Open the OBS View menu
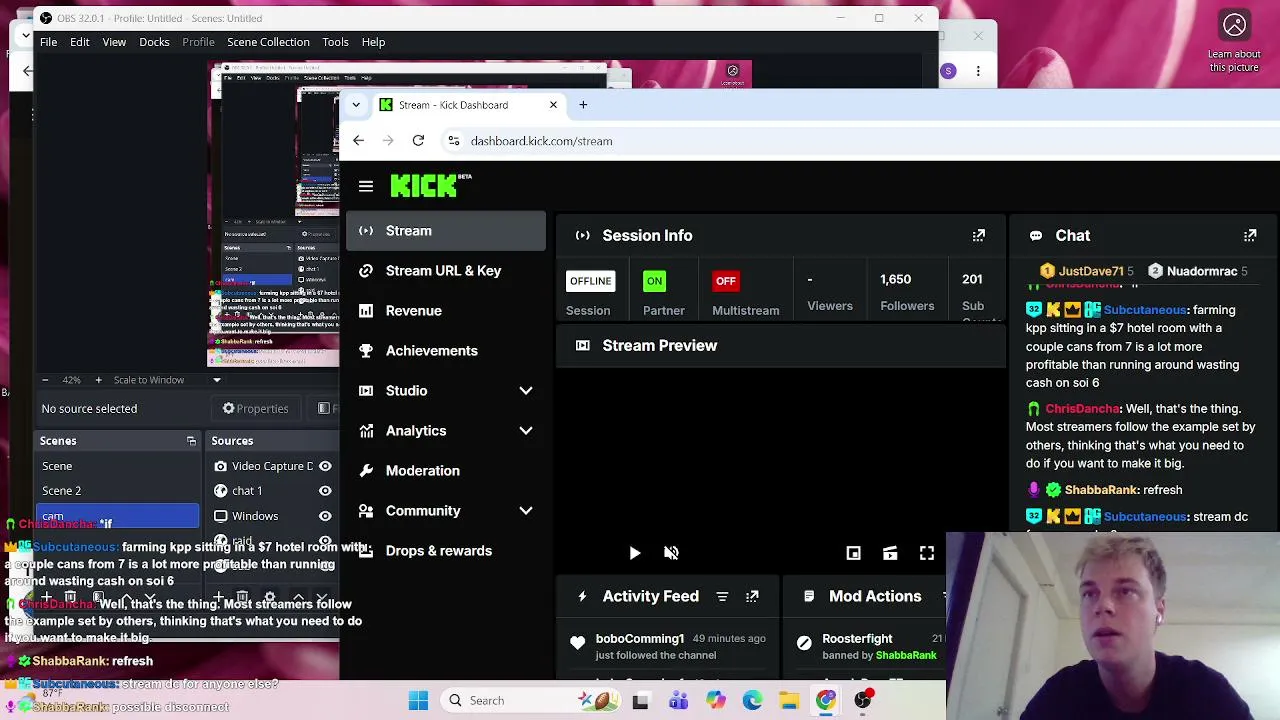This screenshot has width=1280, height=720. click(x=114, y=42)
